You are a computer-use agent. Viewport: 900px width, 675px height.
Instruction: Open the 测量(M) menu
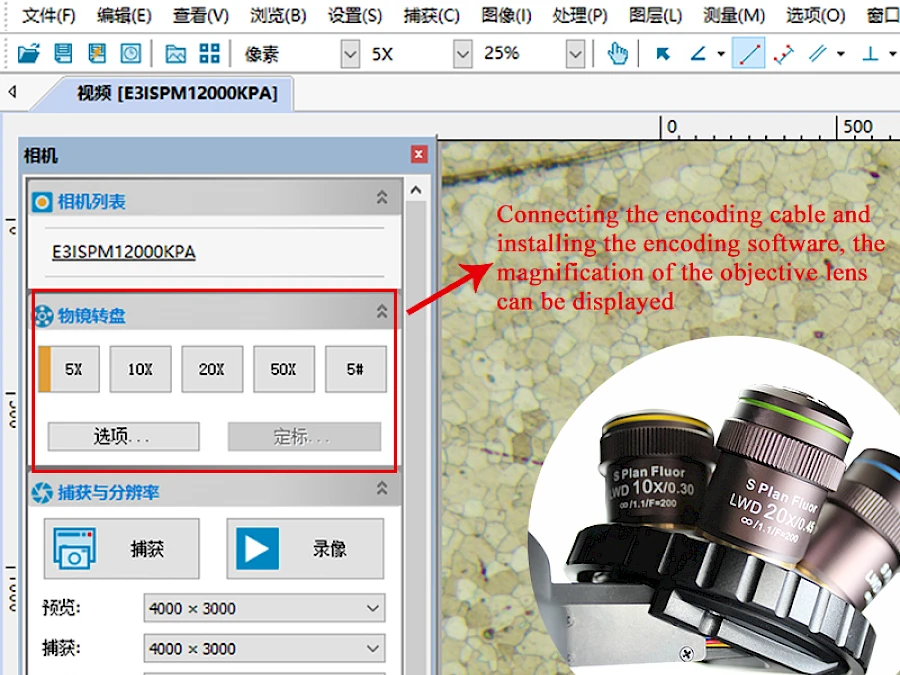click(734, 15)
